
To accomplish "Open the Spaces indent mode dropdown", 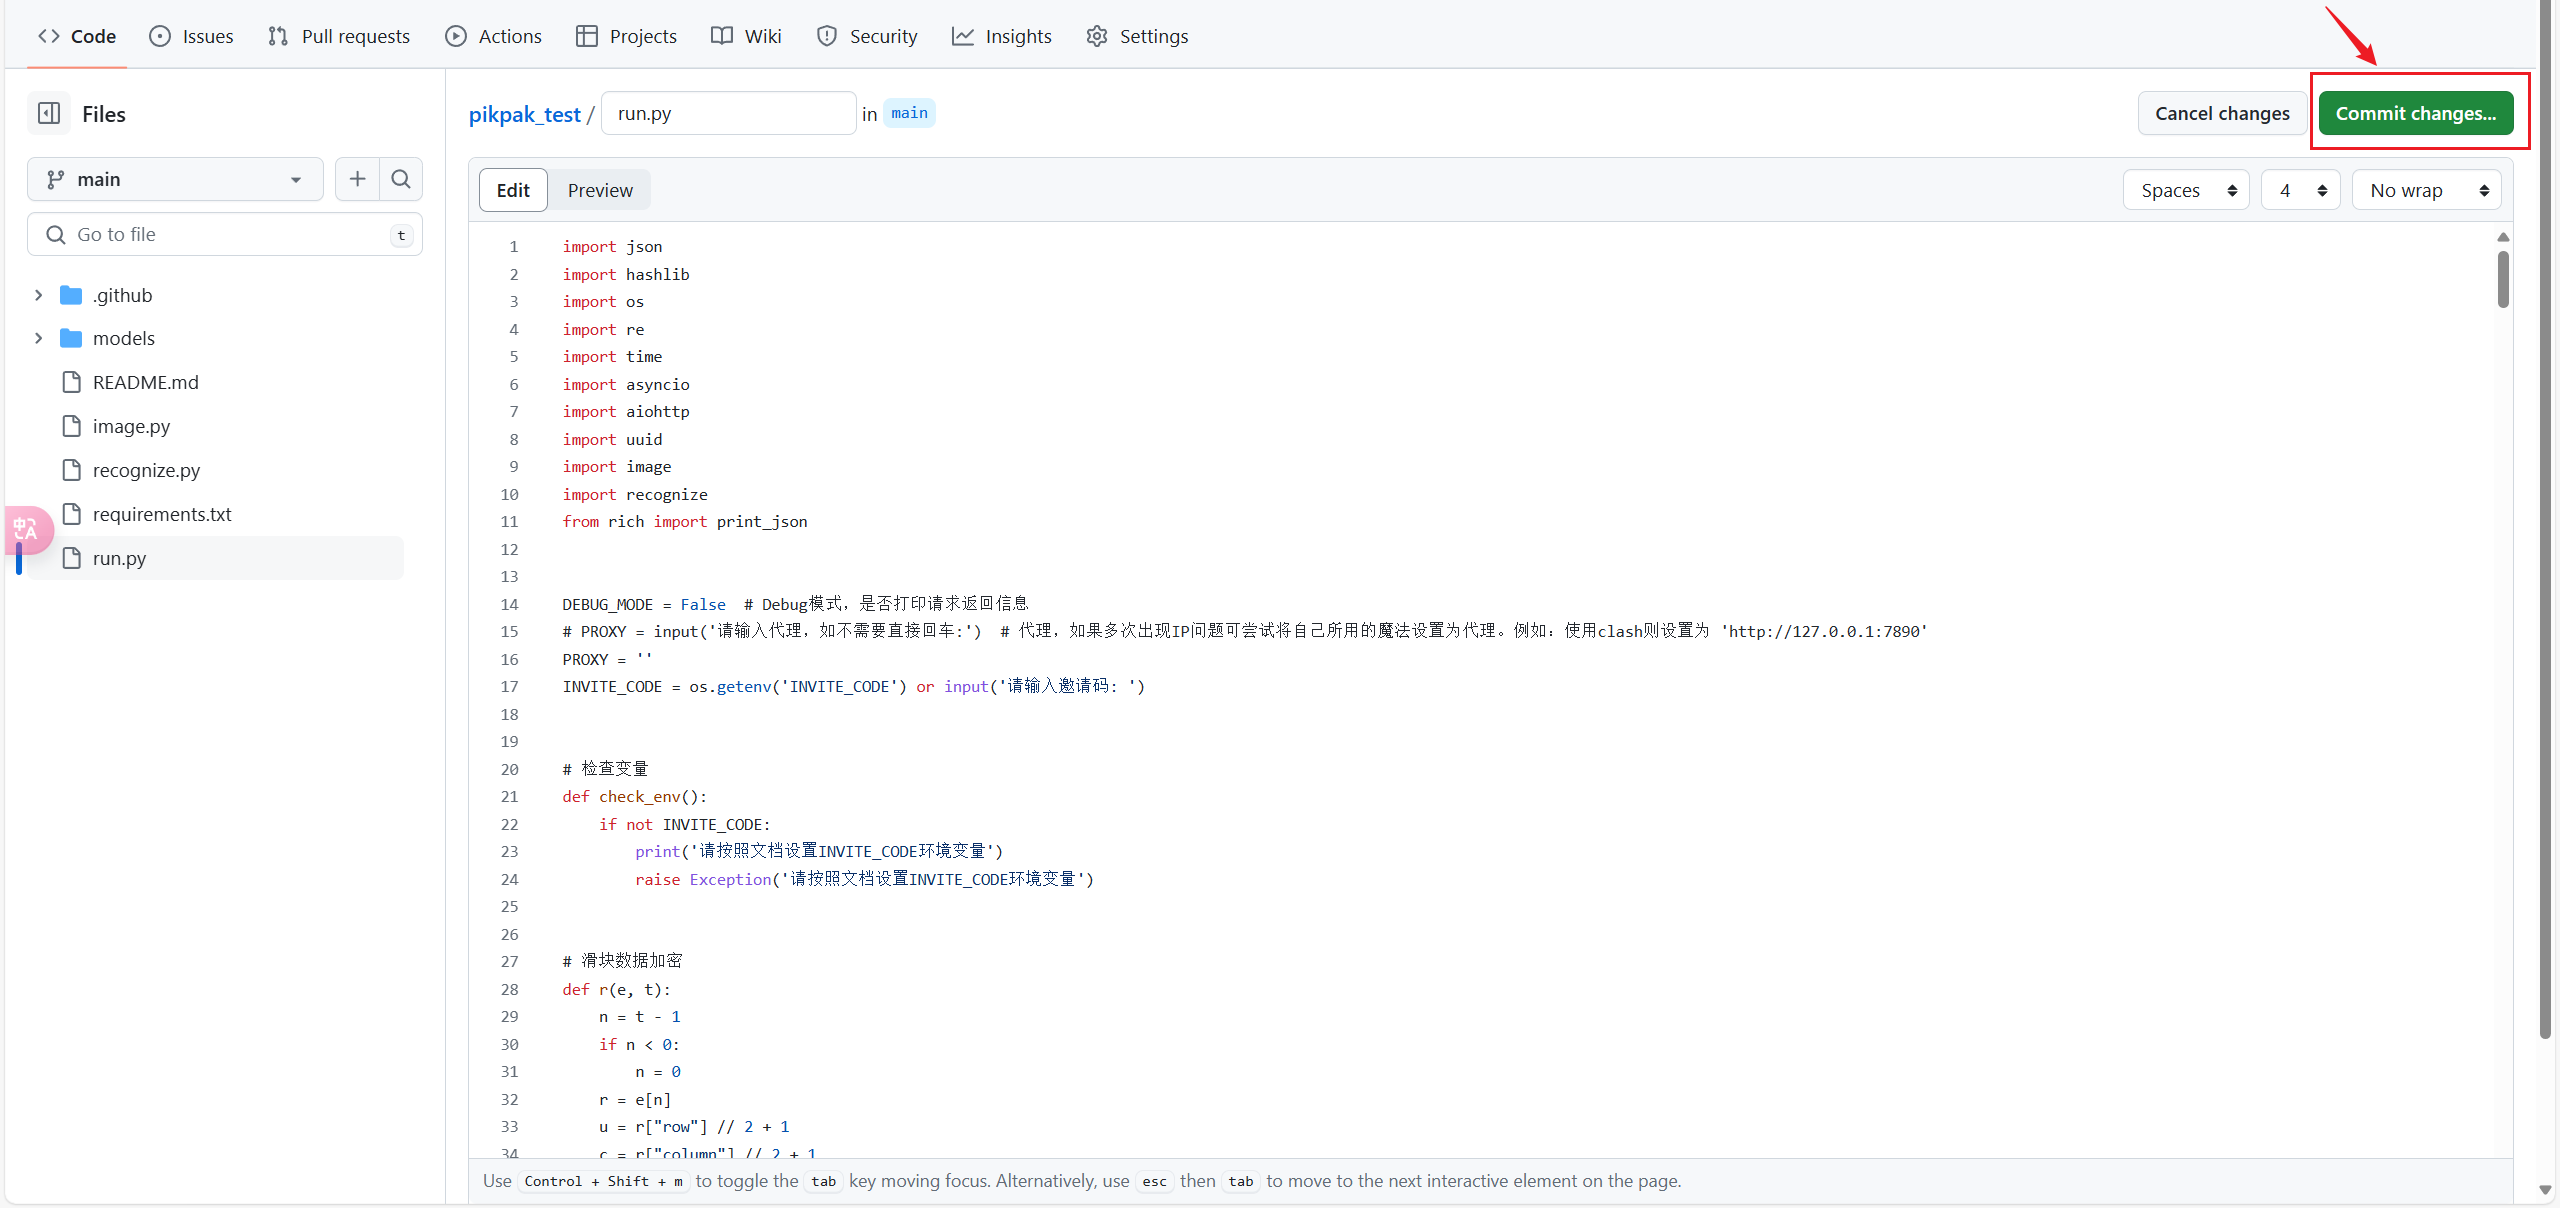I will point(2186,190).
